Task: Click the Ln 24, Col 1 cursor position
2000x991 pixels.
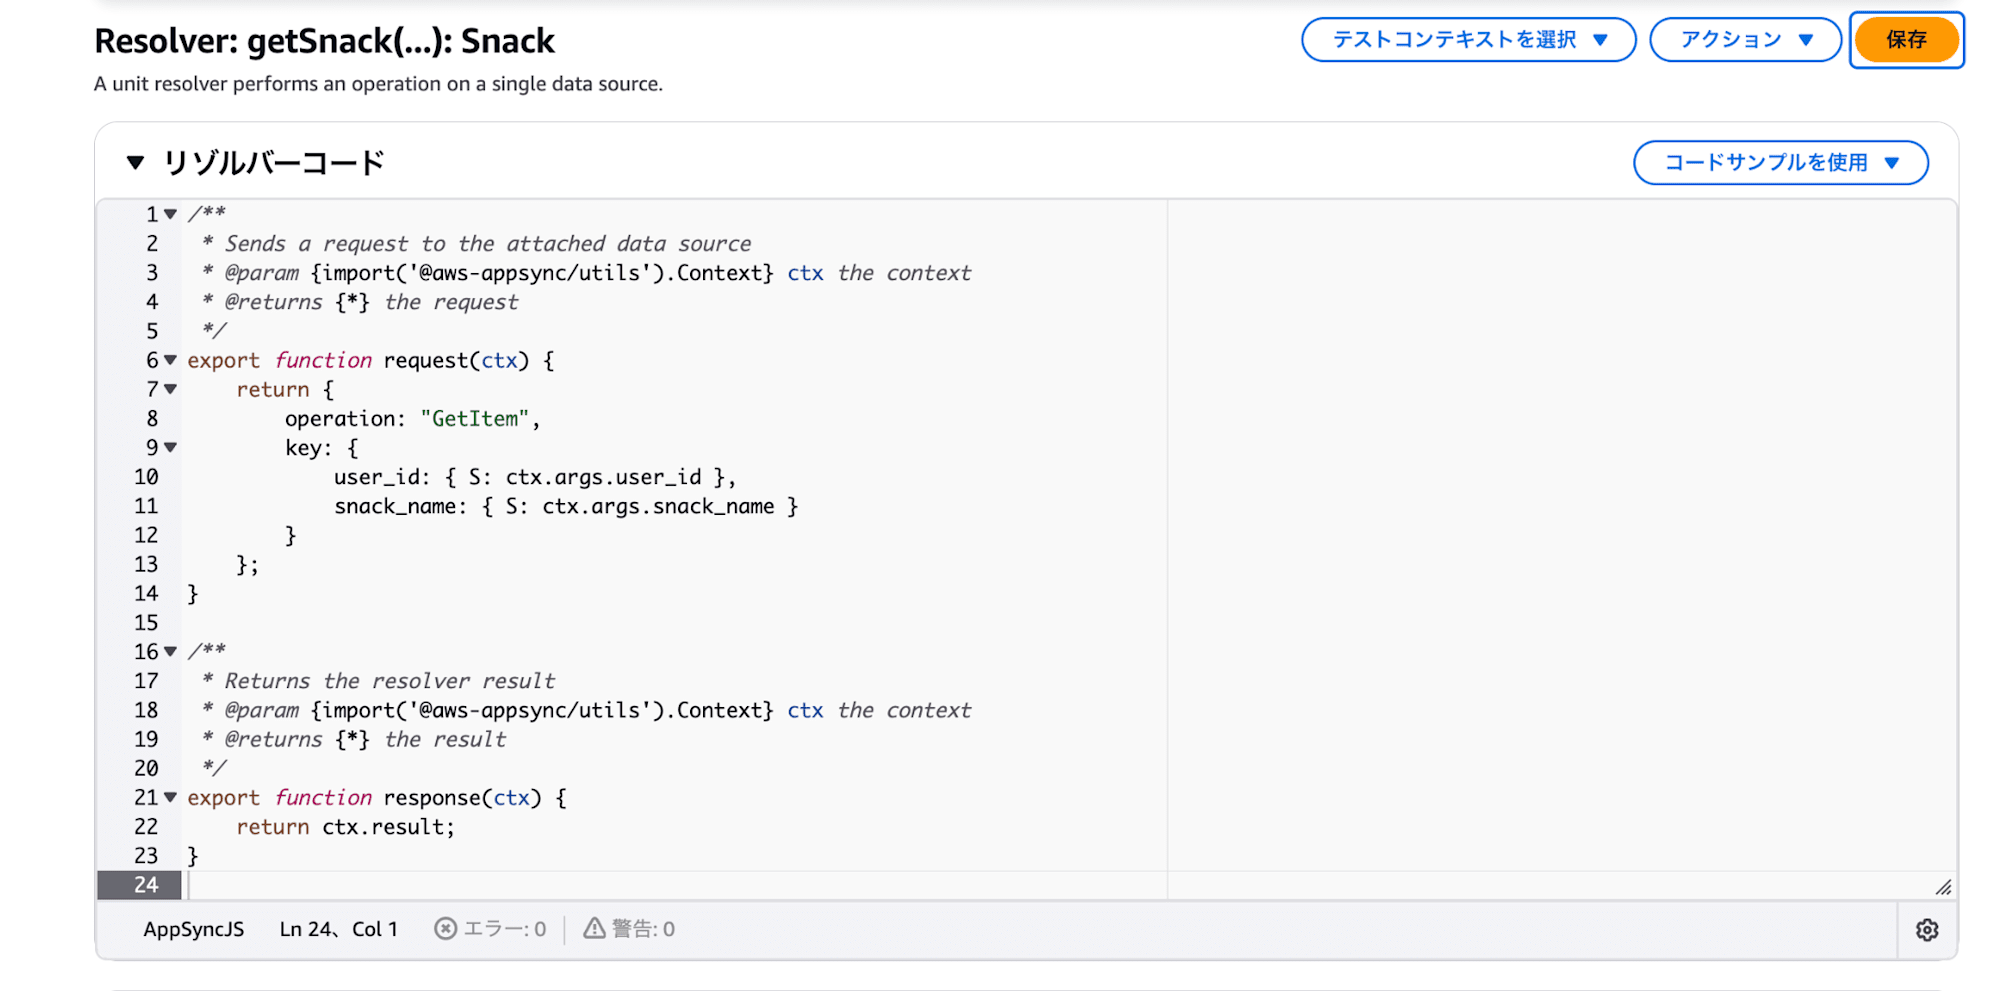Action: click(339, 929)
